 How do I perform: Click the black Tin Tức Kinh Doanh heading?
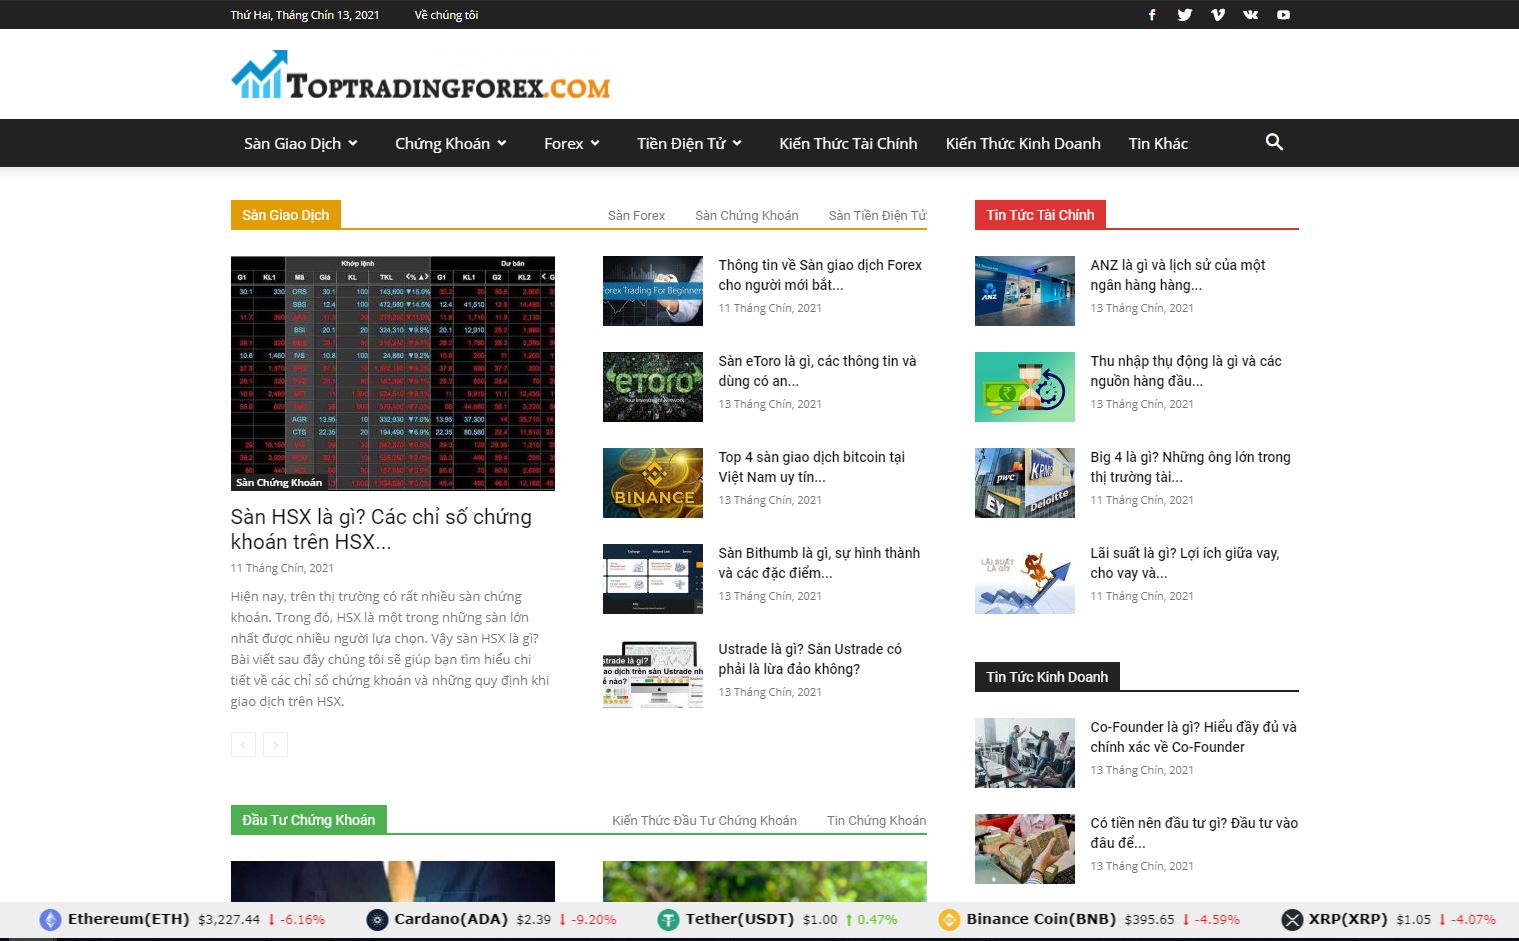pos(1047,677)
